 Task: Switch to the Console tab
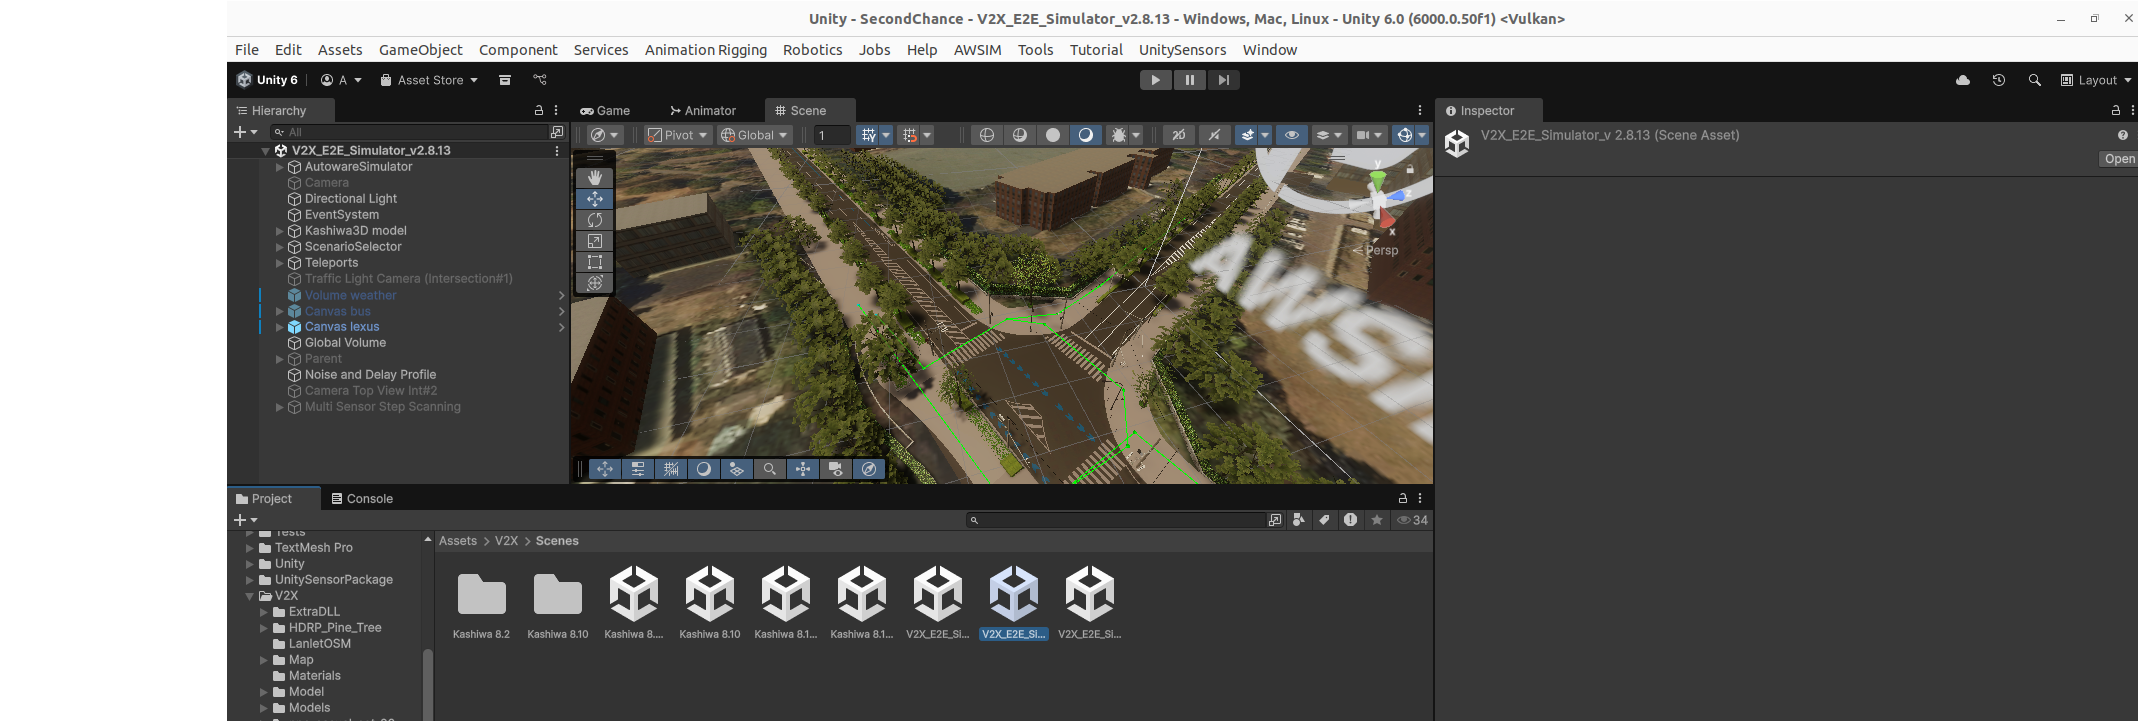coord(362,498)
